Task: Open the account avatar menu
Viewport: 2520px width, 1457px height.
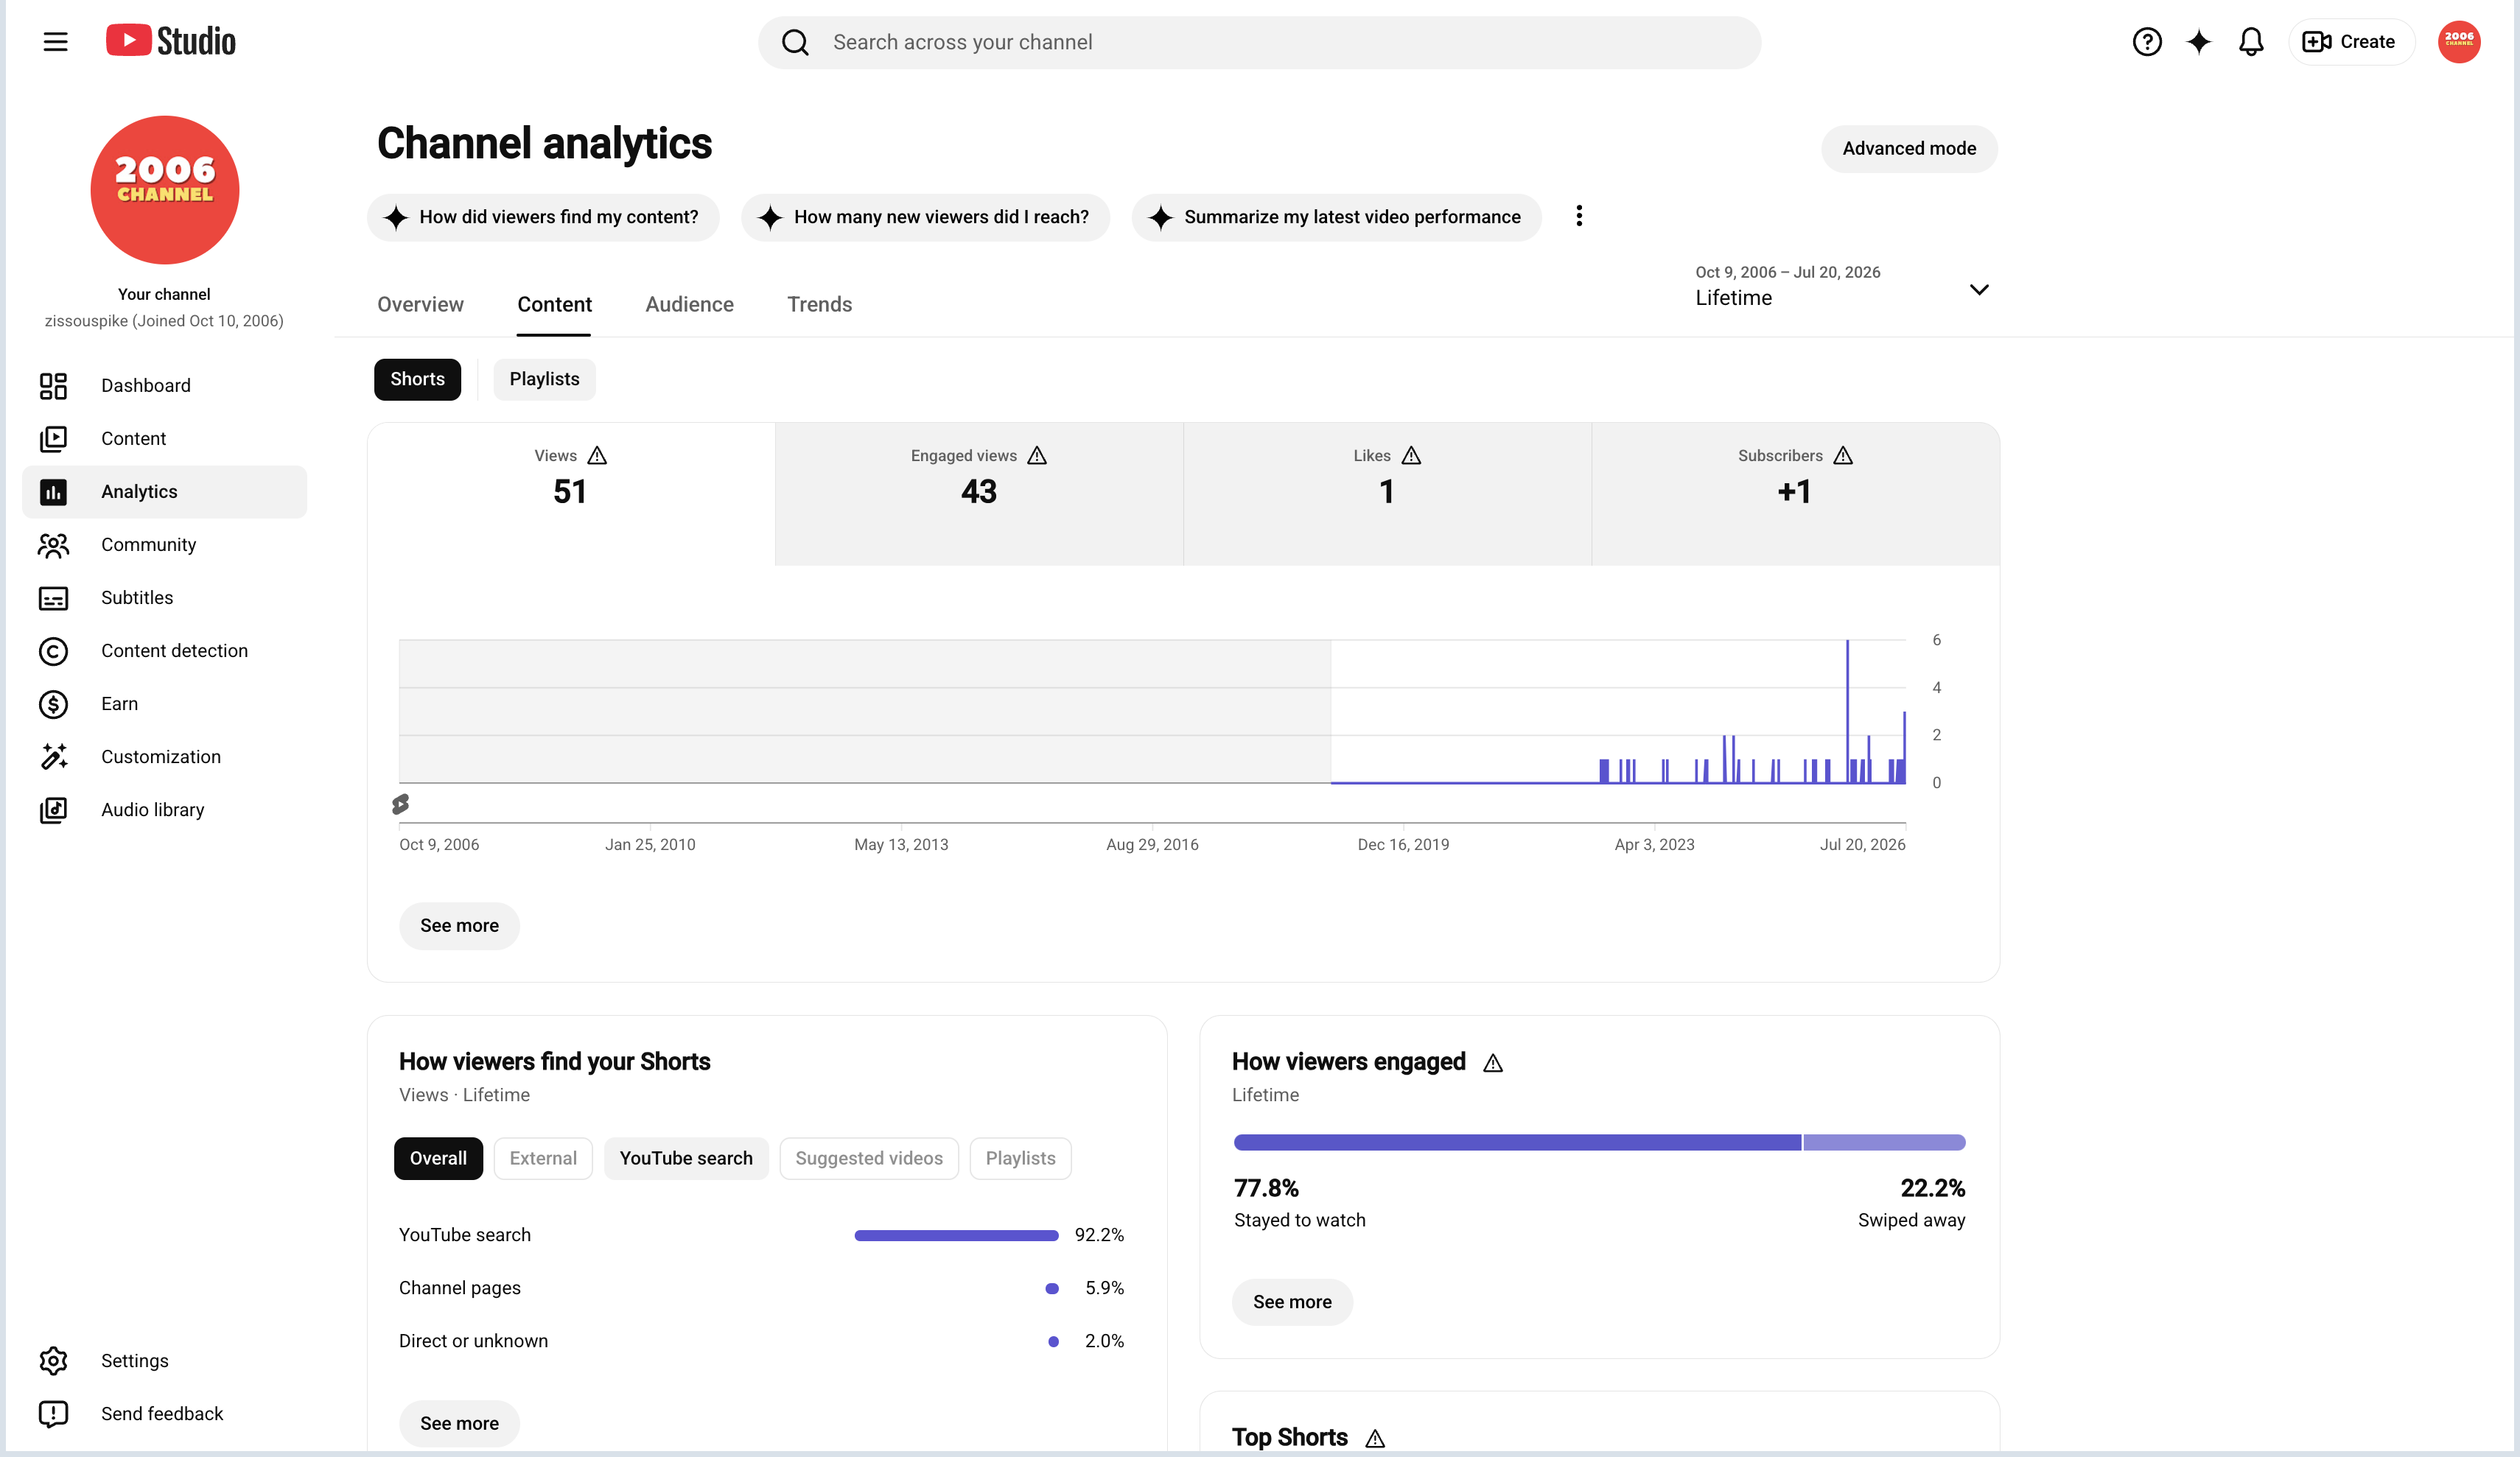Action: click(2458, 42)
